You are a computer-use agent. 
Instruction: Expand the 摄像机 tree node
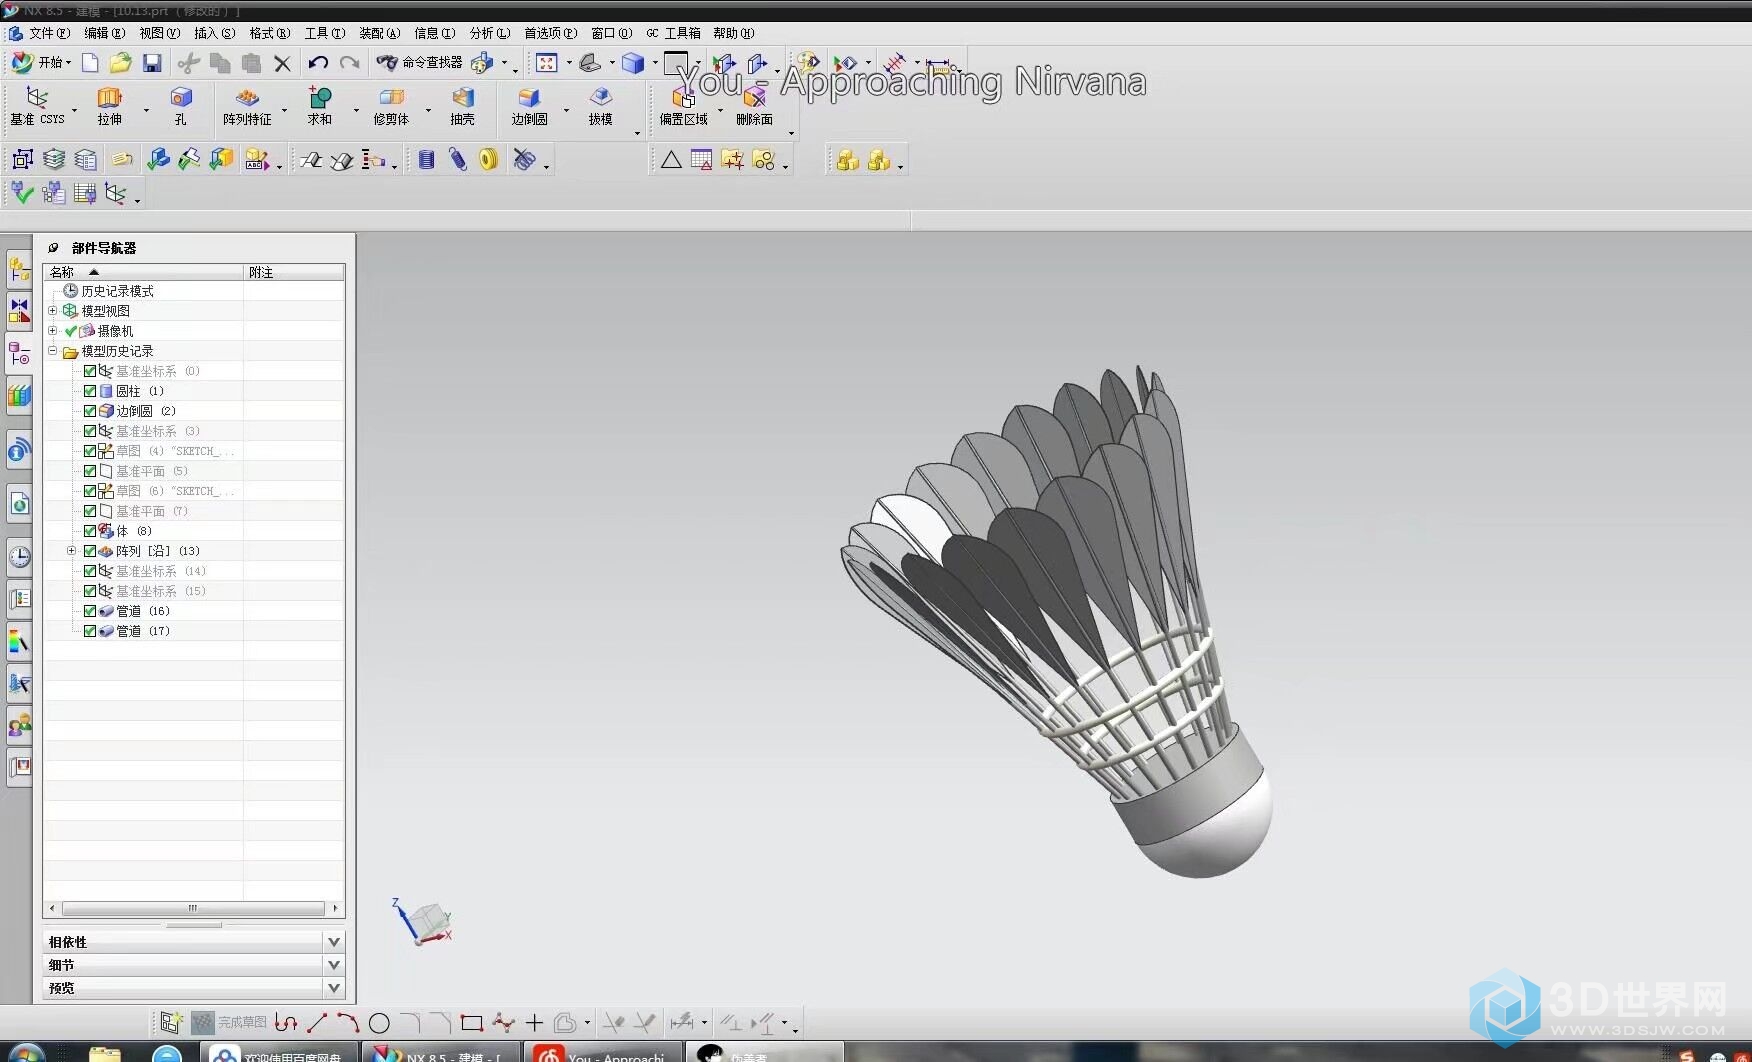[53, 331]
